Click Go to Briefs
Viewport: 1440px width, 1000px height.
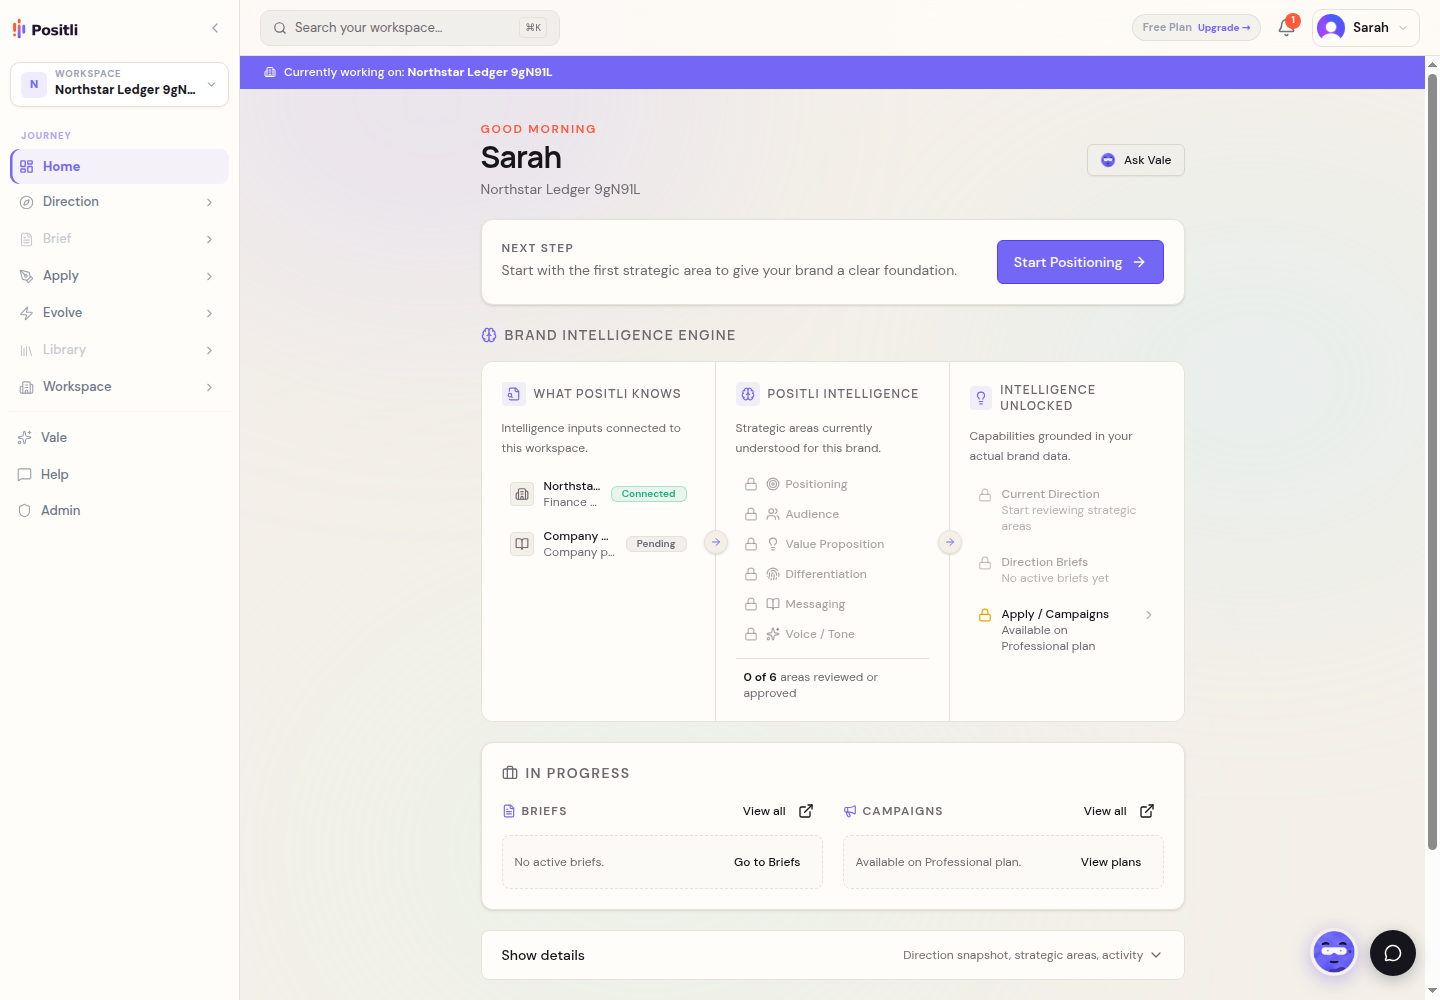coord(767,862)
